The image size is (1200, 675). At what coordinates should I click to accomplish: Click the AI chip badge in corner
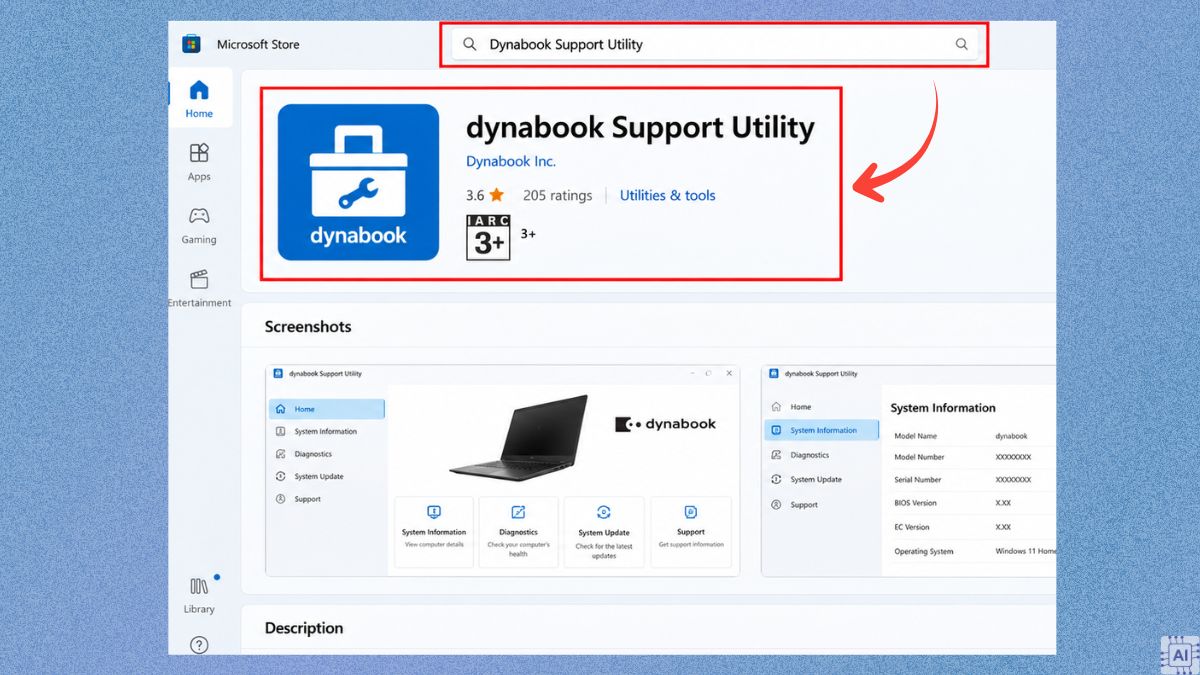pos(1179,654)
